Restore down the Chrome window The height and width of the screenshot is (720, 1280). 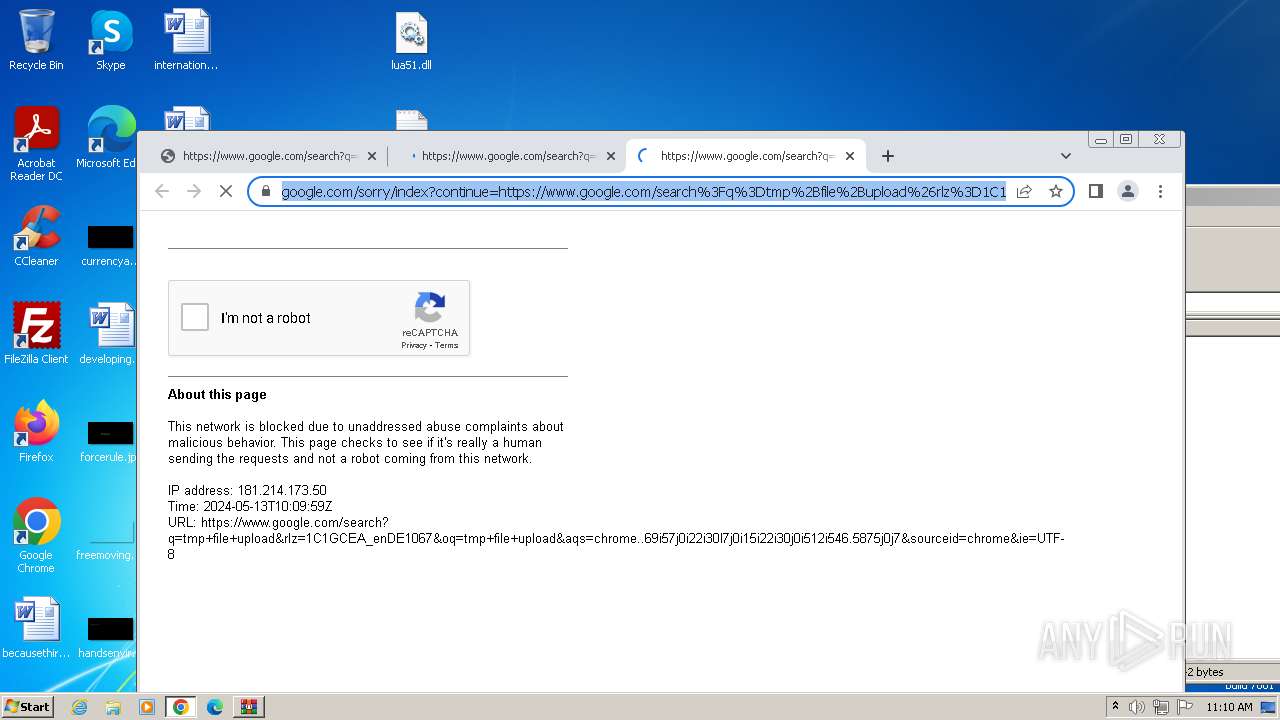coord(1126,139)
